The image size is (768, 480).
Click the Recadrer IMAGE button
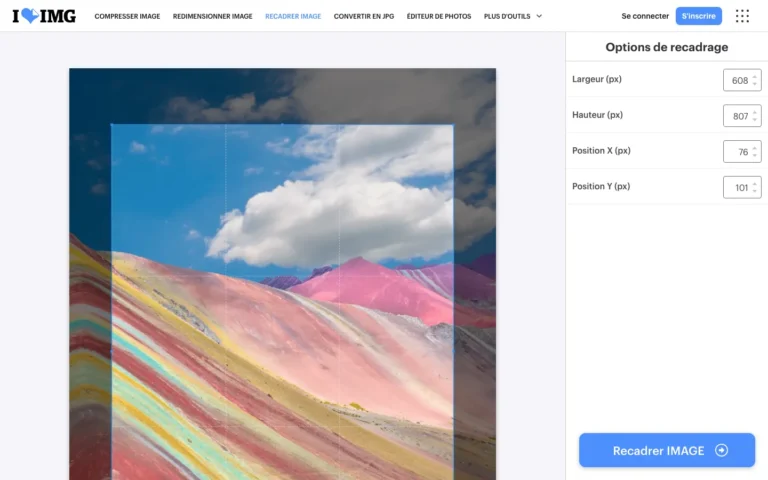(667, 450)
